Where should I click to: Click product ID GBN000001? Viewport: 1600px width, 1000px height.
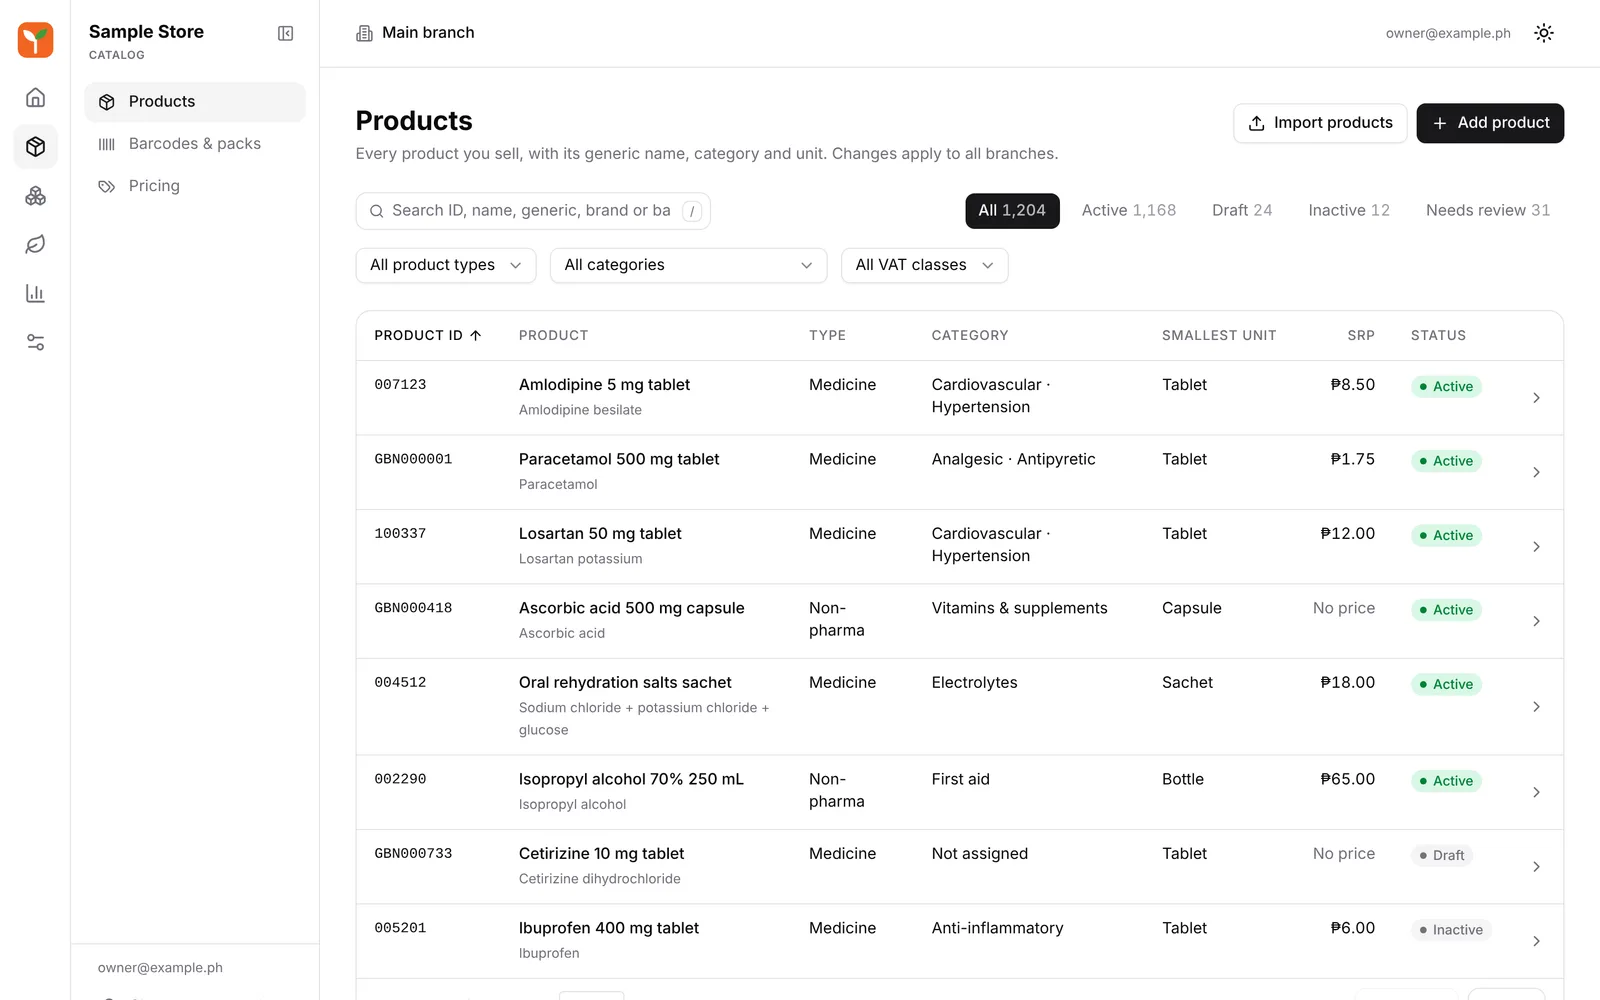[413, 459]
